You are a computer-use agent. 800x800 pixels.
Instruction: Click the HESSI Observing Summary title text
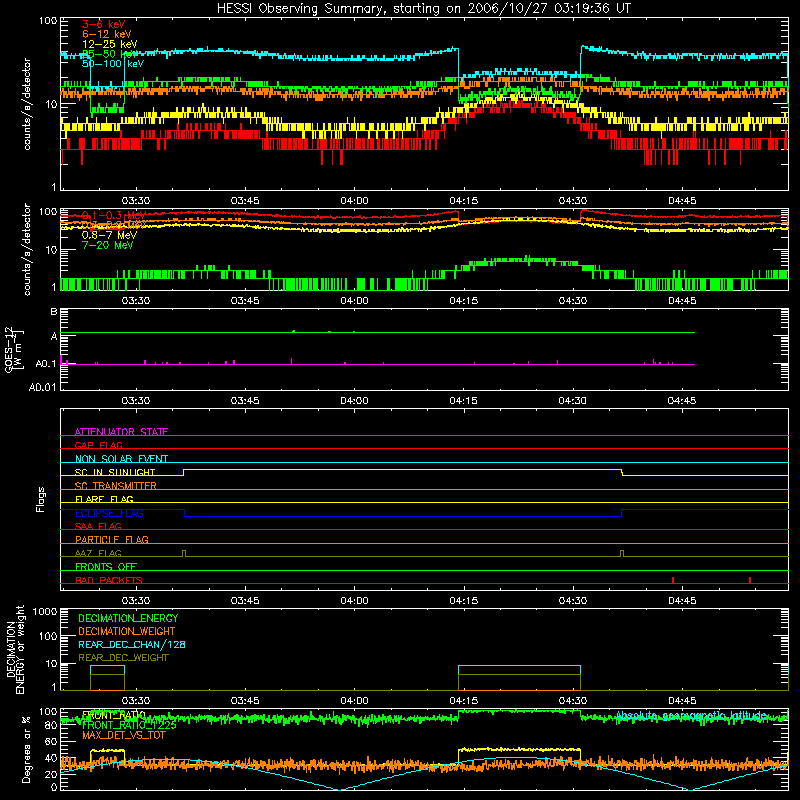(x=423, y=9)
